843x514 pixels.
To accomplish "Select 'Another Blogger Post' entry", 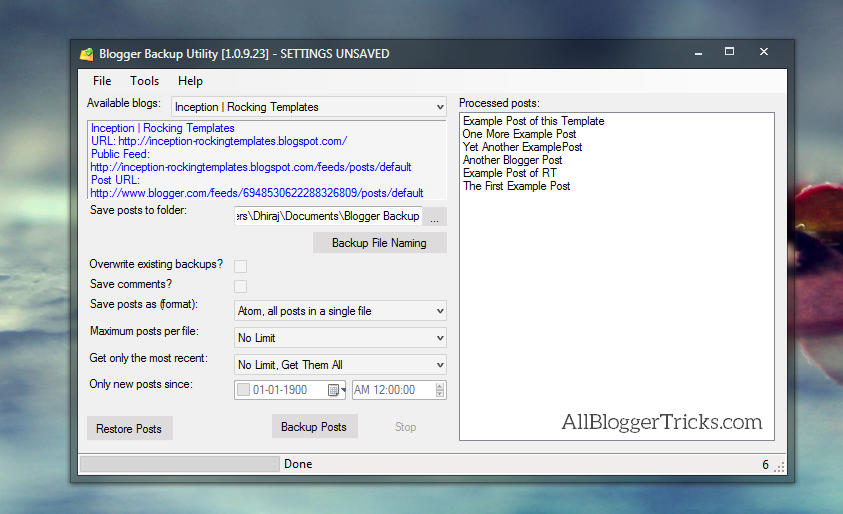I will [x=512, y=160].
